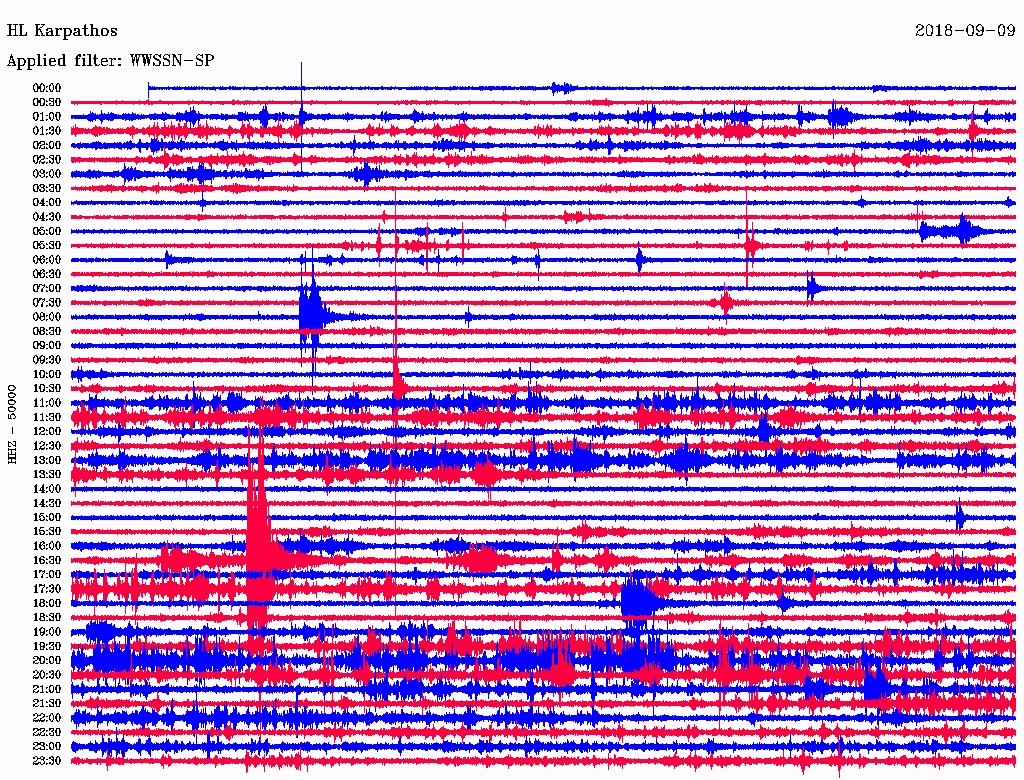
Task: Select the 23:30 time label
Action: point(47,761)
